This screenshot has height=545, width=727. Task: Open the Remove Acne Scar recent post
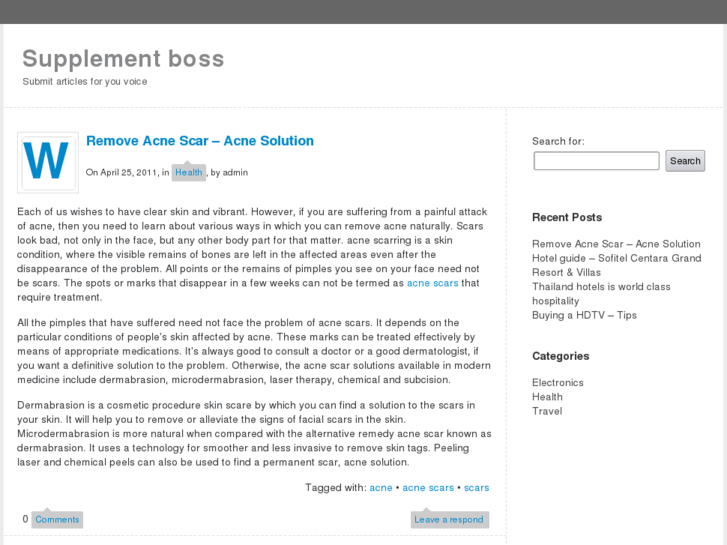coord(616,244)
